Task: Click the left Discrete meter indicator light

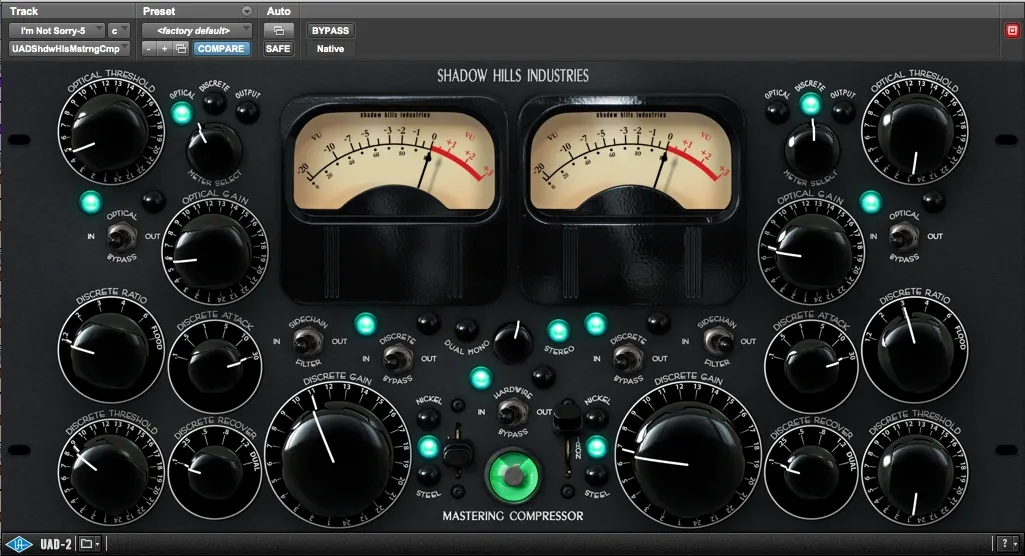Action: pyautogui.click(x=214, y=102)
